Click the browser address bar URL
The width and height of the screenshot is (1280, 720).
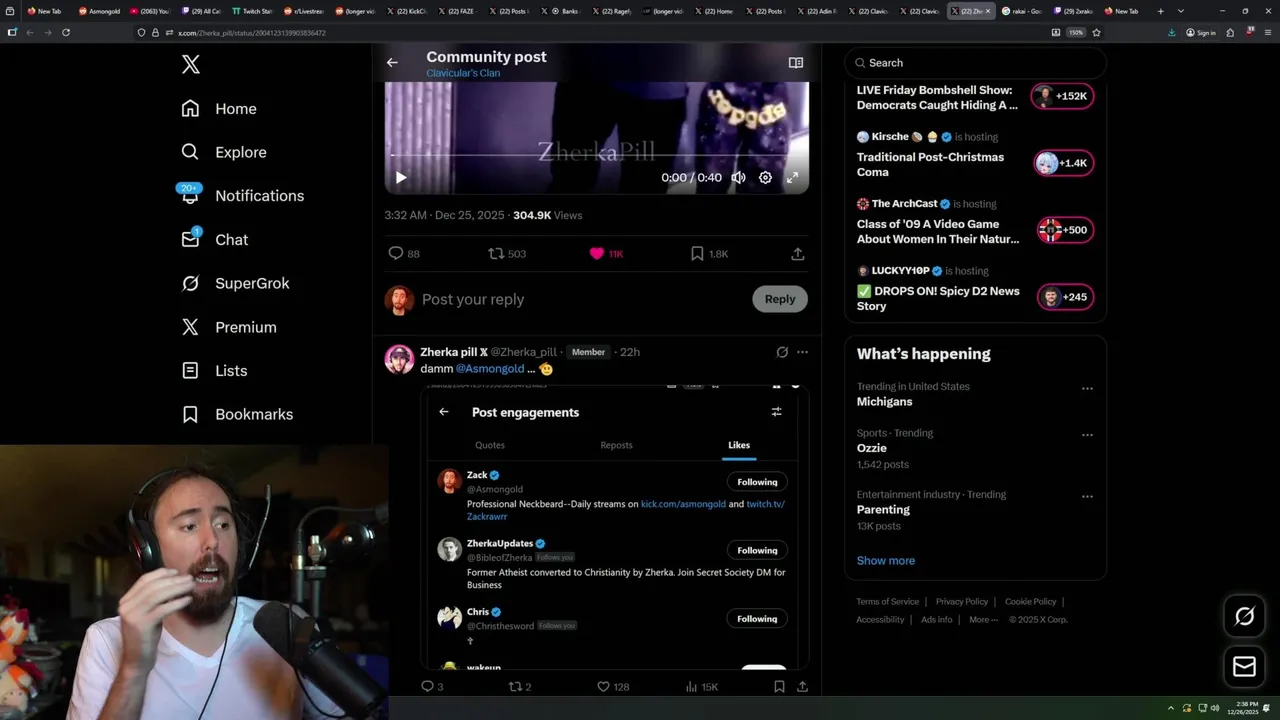click(252, 33)
